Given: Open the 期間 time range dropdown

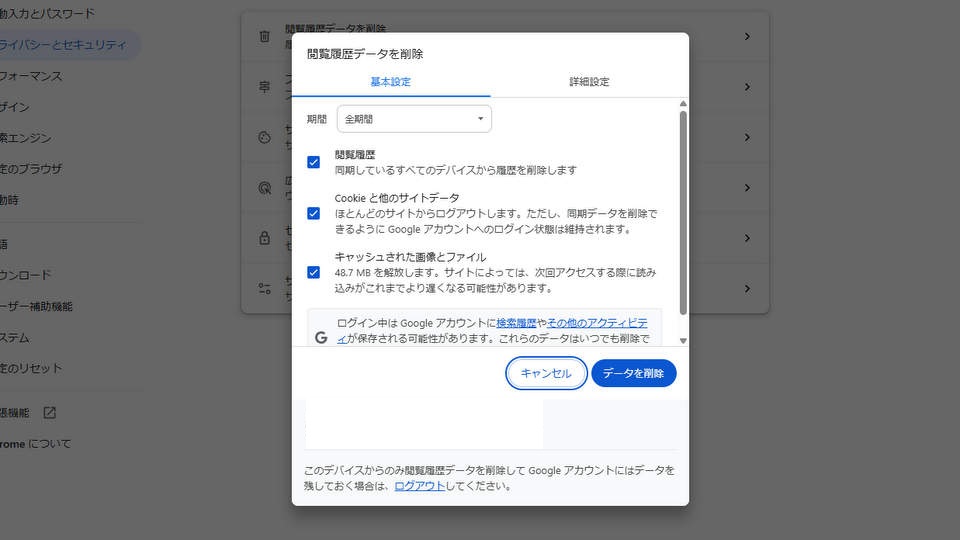Looking at the screenshot, I should point(414,119).
